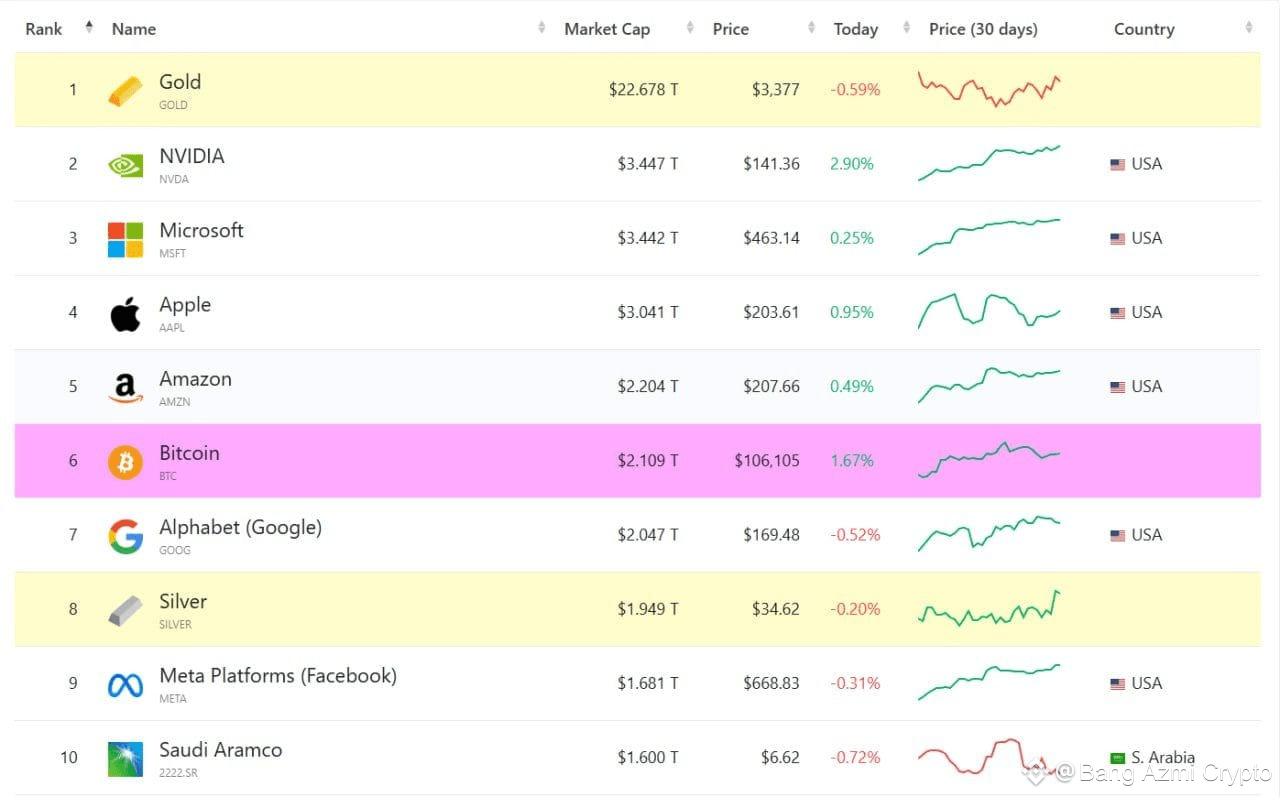Image resolution: width=1280 pixels, height=797 pixels.
Task: Click the Google logo icon
Action: point(125,536)
